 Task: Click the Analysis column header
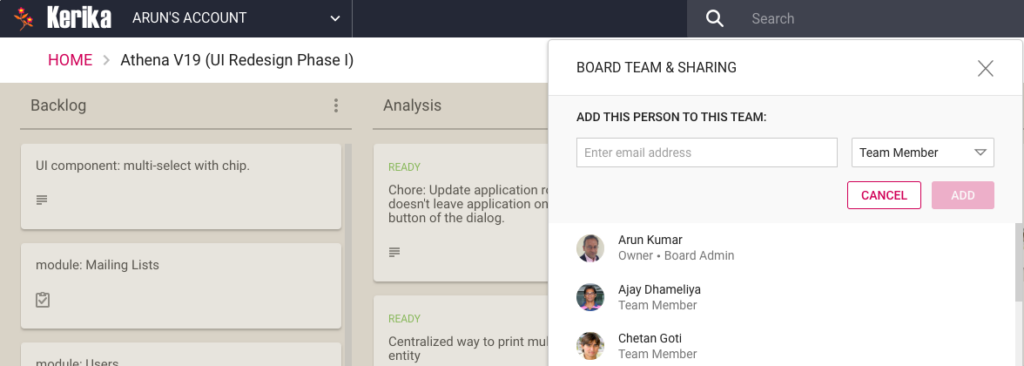coord(412,105)
